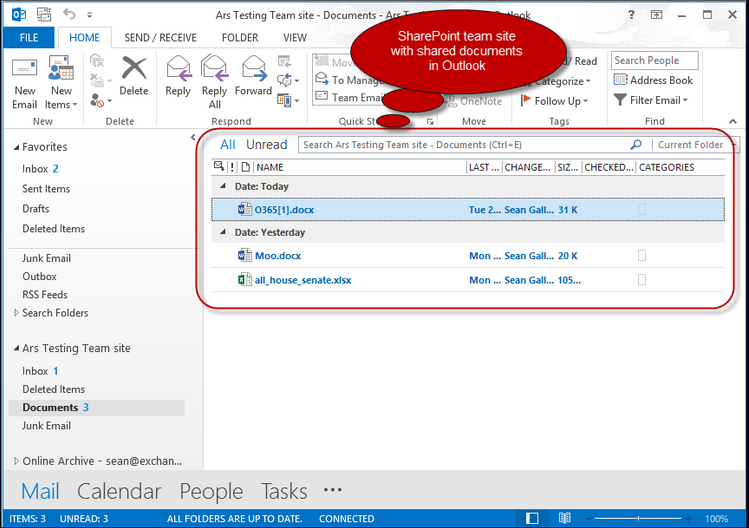Collapse the Favorites section
This screenshot has width=749, height=528.
tap(16, 147)
